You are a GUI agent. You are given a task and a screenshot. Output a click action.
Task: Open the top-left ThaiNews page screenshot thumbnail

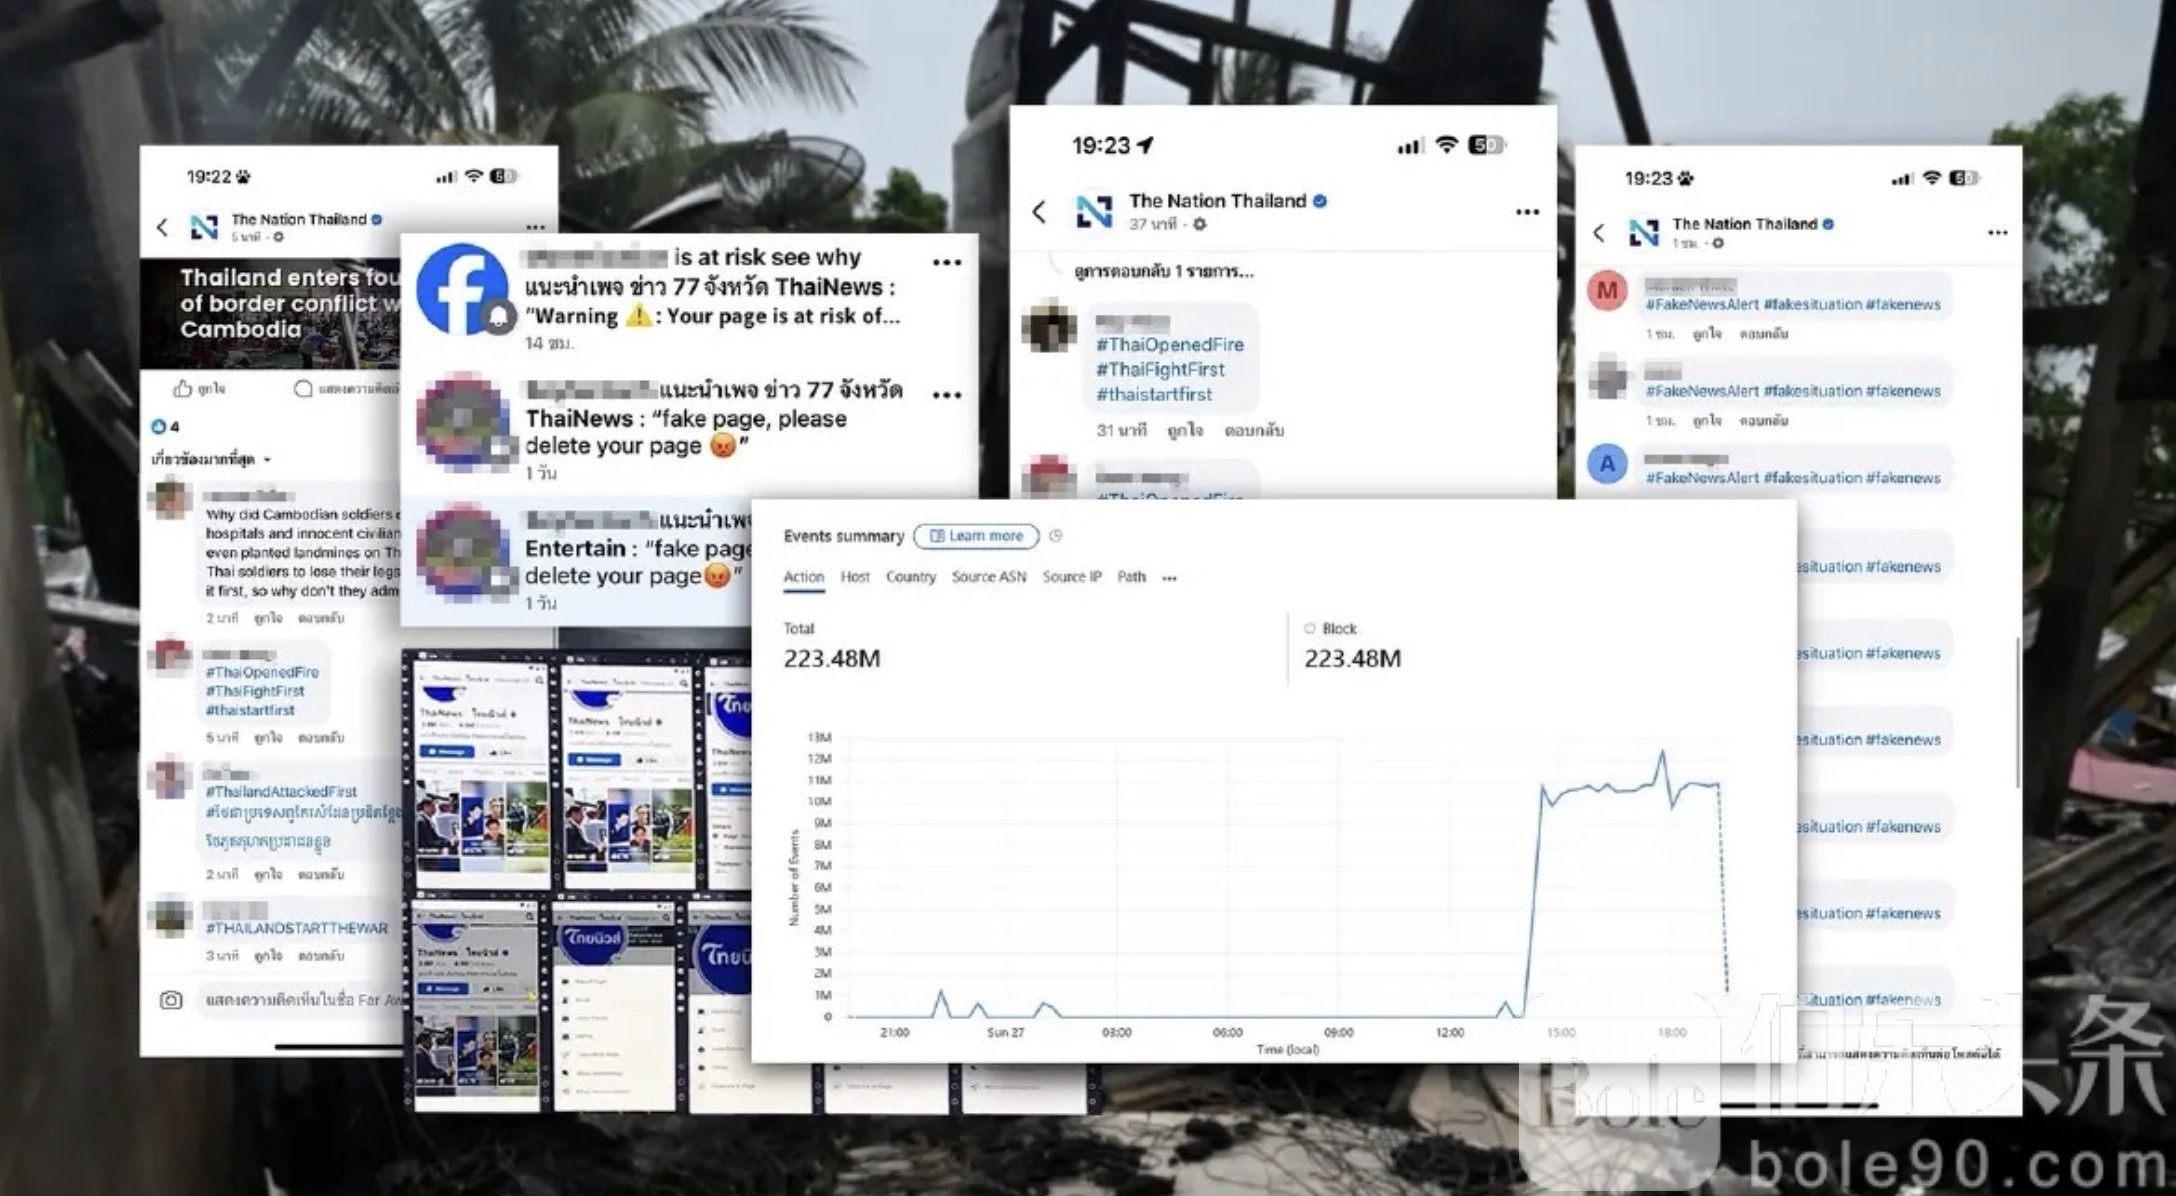click(482, 774)
